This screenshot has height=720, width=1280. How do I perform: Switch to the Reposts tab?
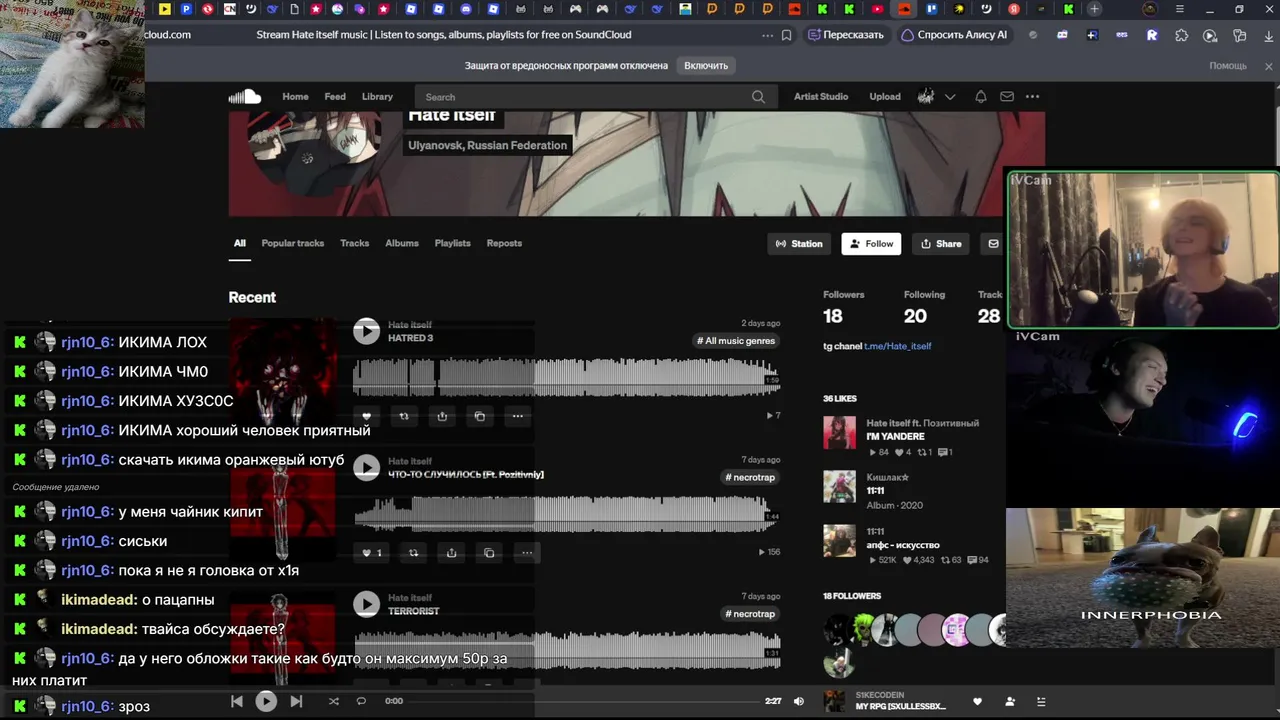tap(504, 243)
